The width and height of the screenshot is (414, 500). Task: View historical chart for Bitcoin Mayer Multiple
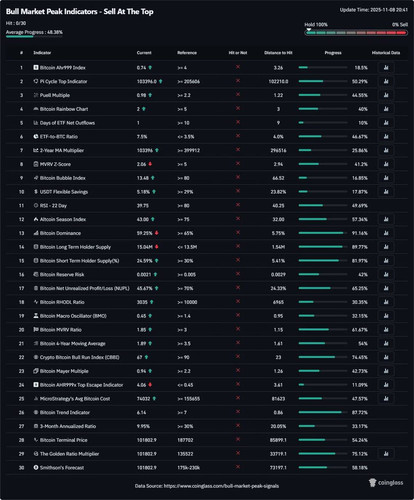(x=386, y=371)
